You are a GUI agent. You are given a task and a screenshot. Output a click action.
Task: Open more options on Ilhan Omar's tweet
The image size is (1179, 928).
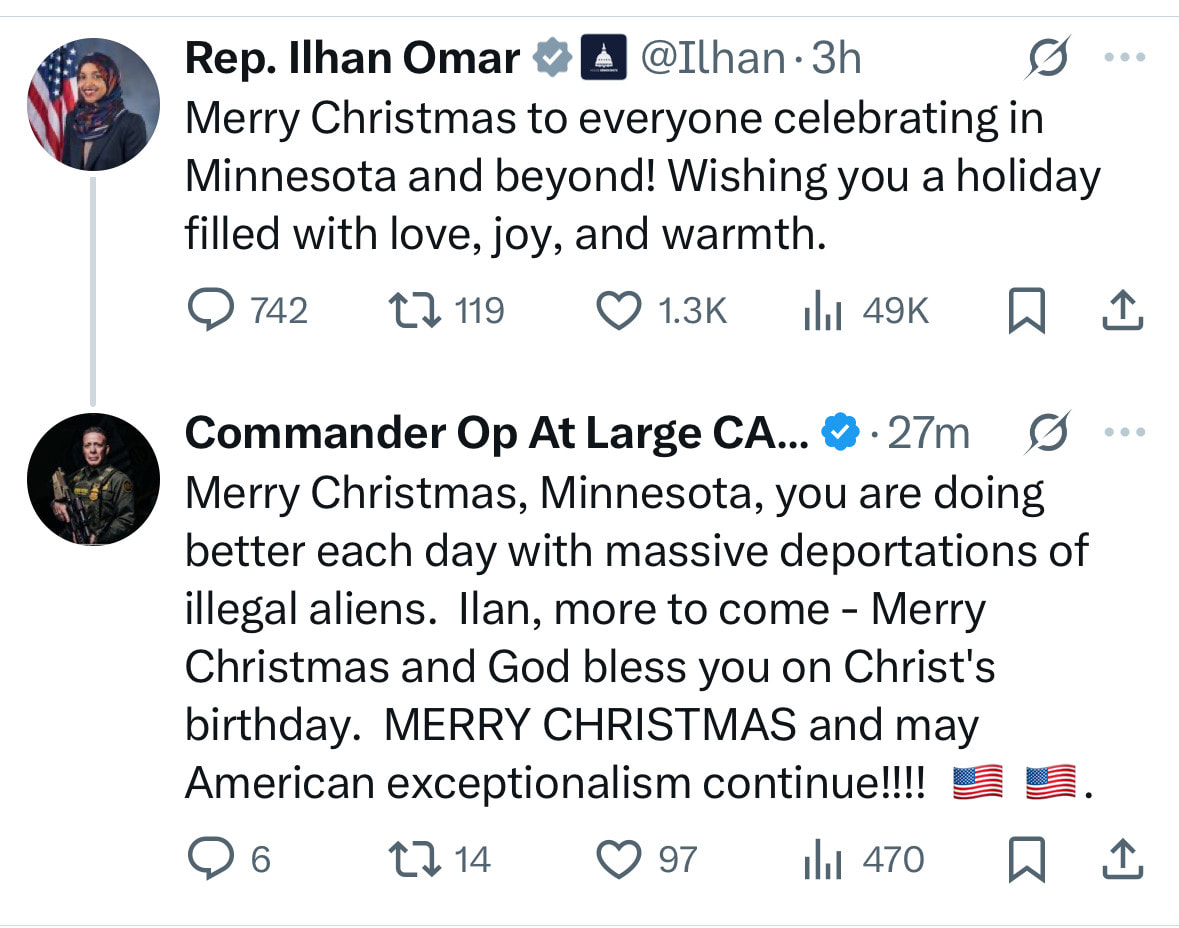click(x=1124, y=59)
